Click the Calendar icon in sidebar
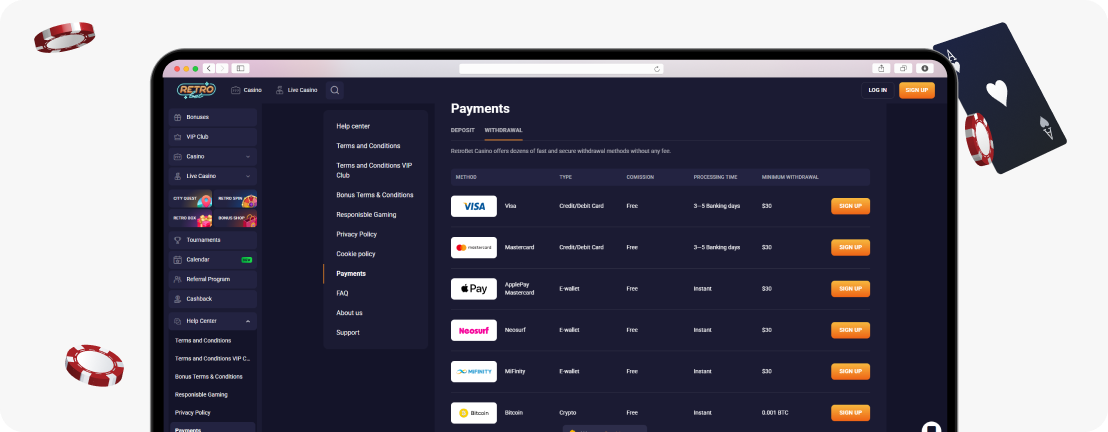The width and height of the screenshot is (1108, 432). pos(177,259)
